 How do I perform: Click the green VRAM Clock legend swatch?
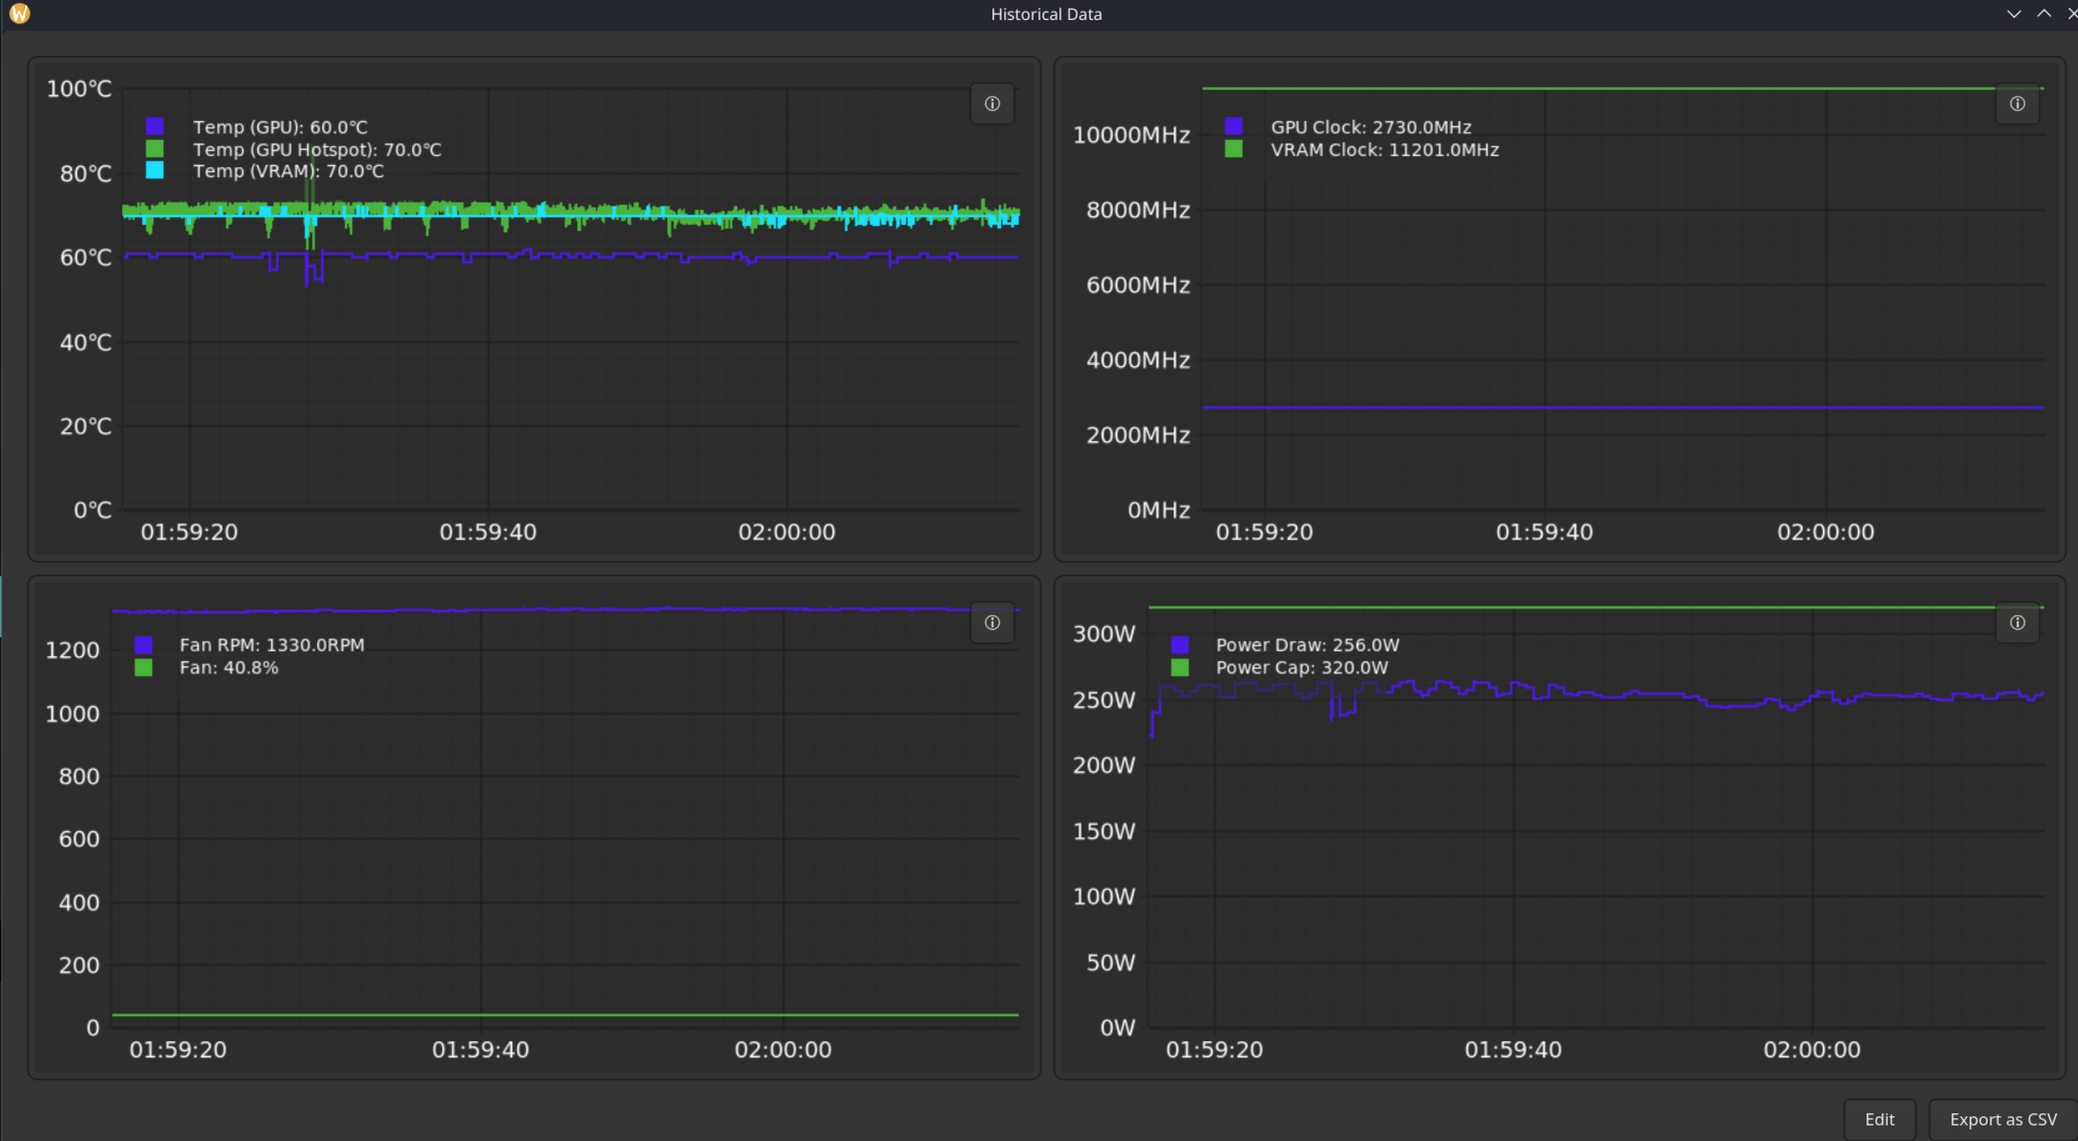click(1234, 149)
